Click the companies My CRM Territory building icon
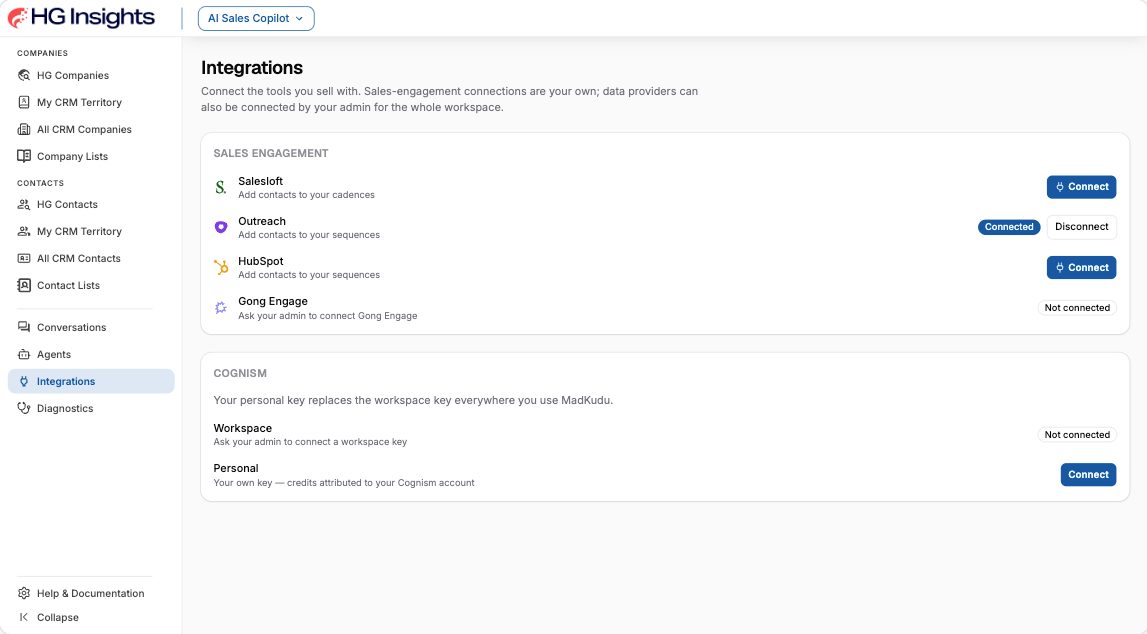The image size is (1147, 634). point(24,102)
